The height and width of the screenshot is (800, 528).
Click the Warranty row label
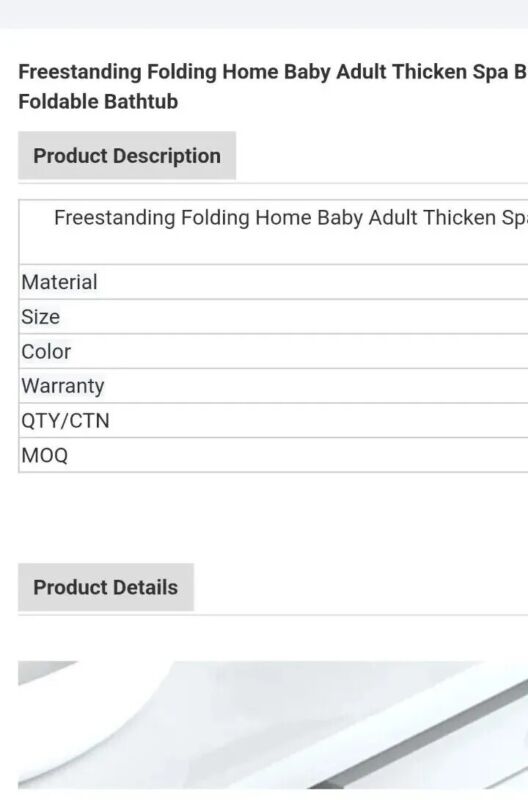click(x=63, y=386)
